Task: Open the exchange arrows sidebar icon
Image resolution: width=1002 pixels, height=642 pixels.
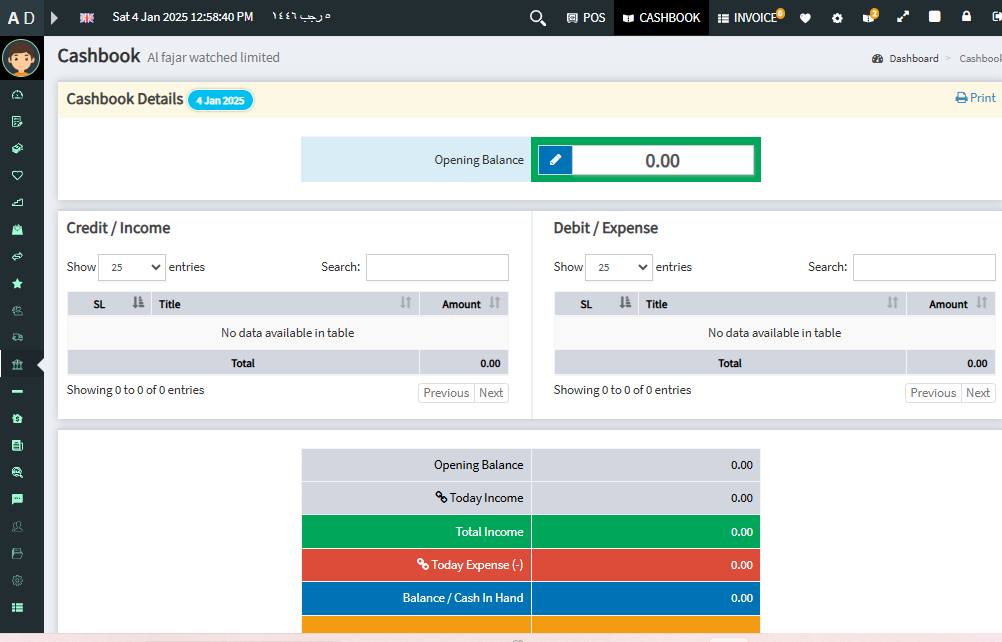Action: click(17, 256)
